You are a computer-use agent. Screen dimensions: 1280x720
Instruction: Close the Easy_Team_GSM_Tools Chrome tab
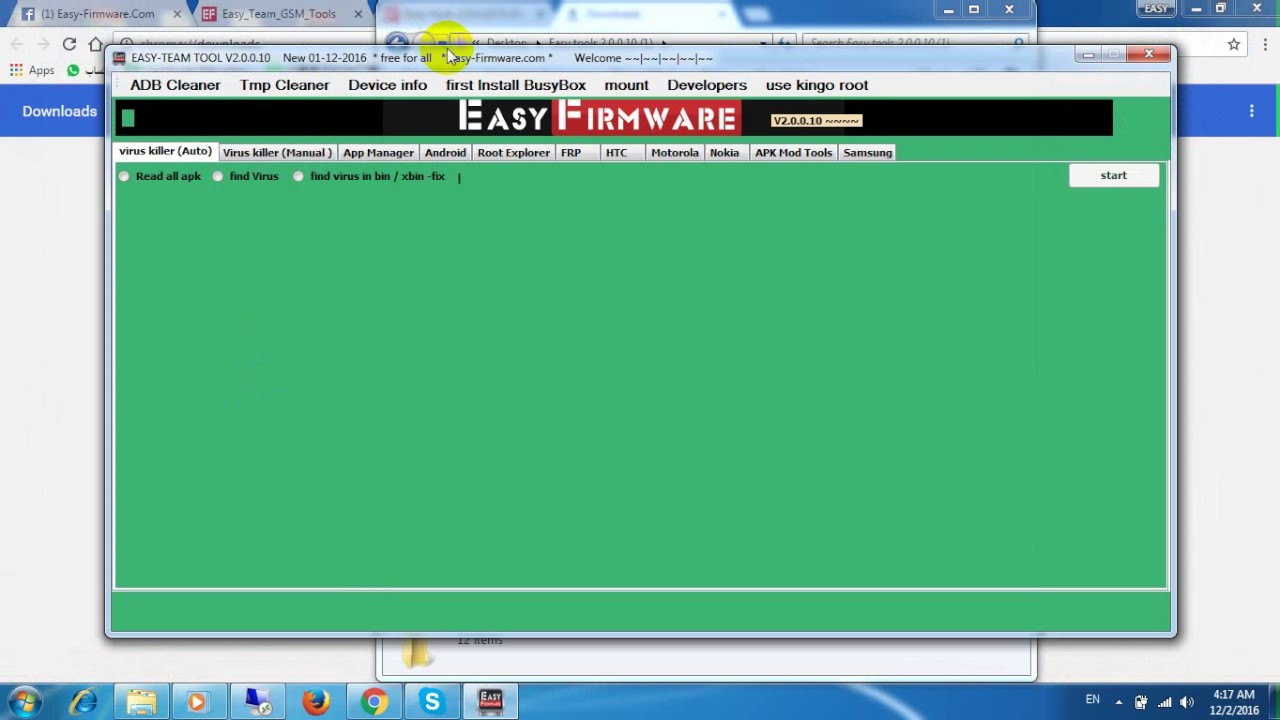coord(358,14)
